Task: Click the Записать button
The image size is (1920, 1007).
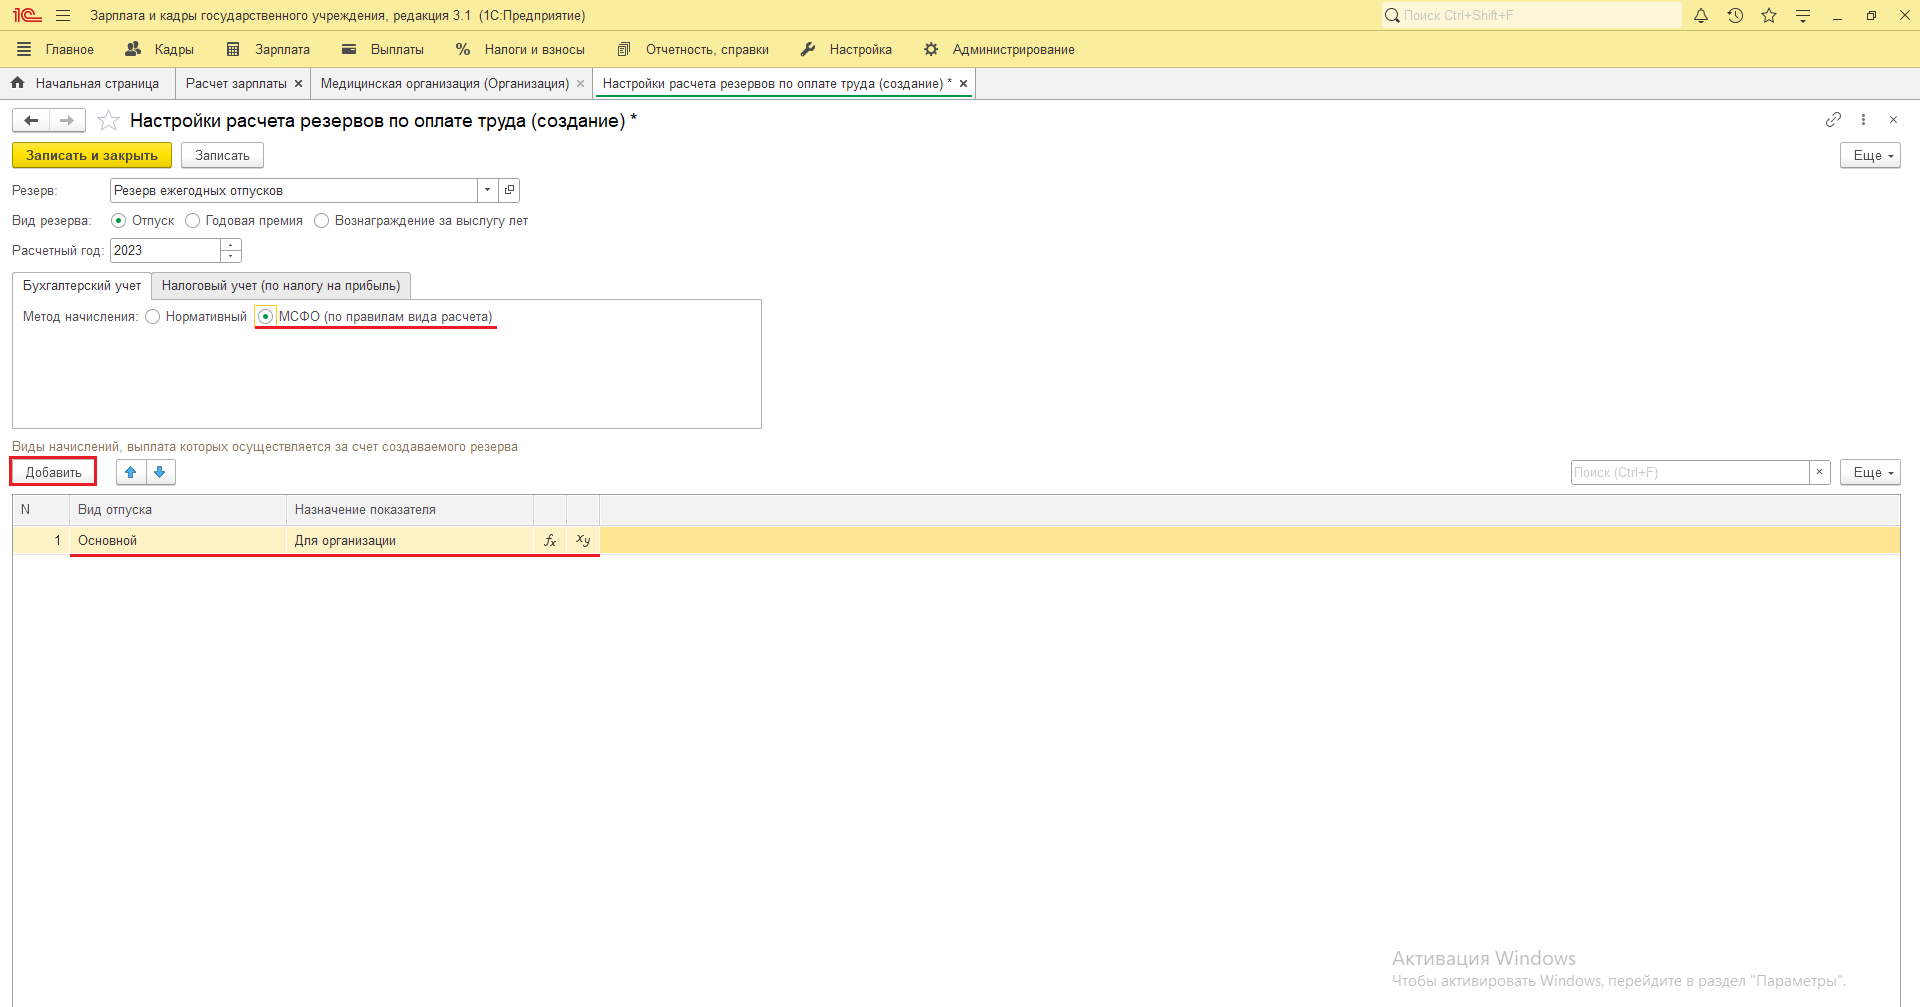Action: 222,155
